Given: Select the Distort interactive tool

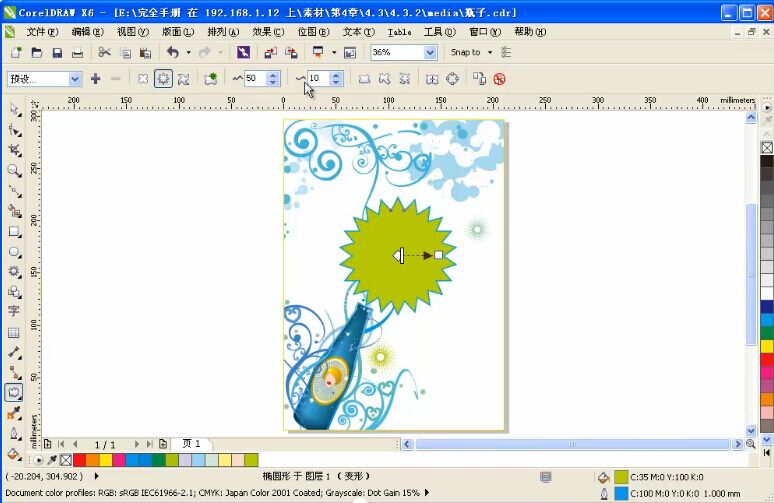Looking at the screenshot, I should point(14,393).
